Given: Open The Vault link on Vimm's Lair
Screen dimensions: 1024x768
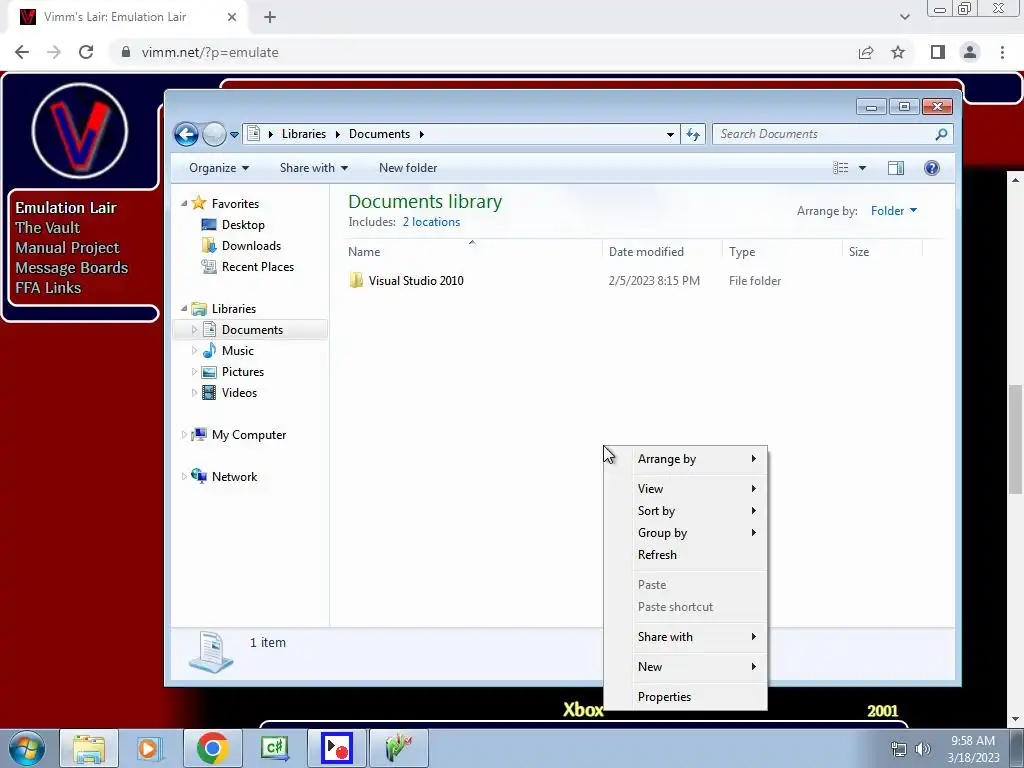Looking at the screenshot, I should click(48, 228).
